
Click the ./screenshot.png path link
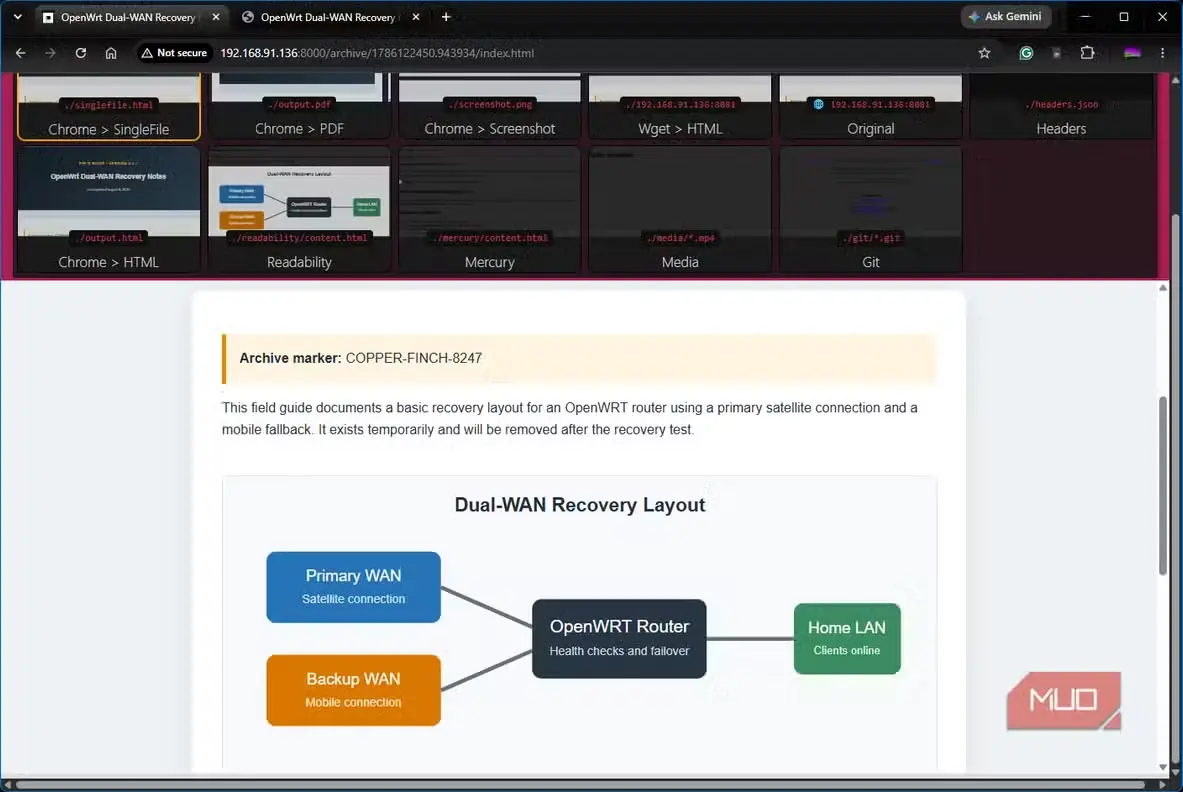point(490,104)
